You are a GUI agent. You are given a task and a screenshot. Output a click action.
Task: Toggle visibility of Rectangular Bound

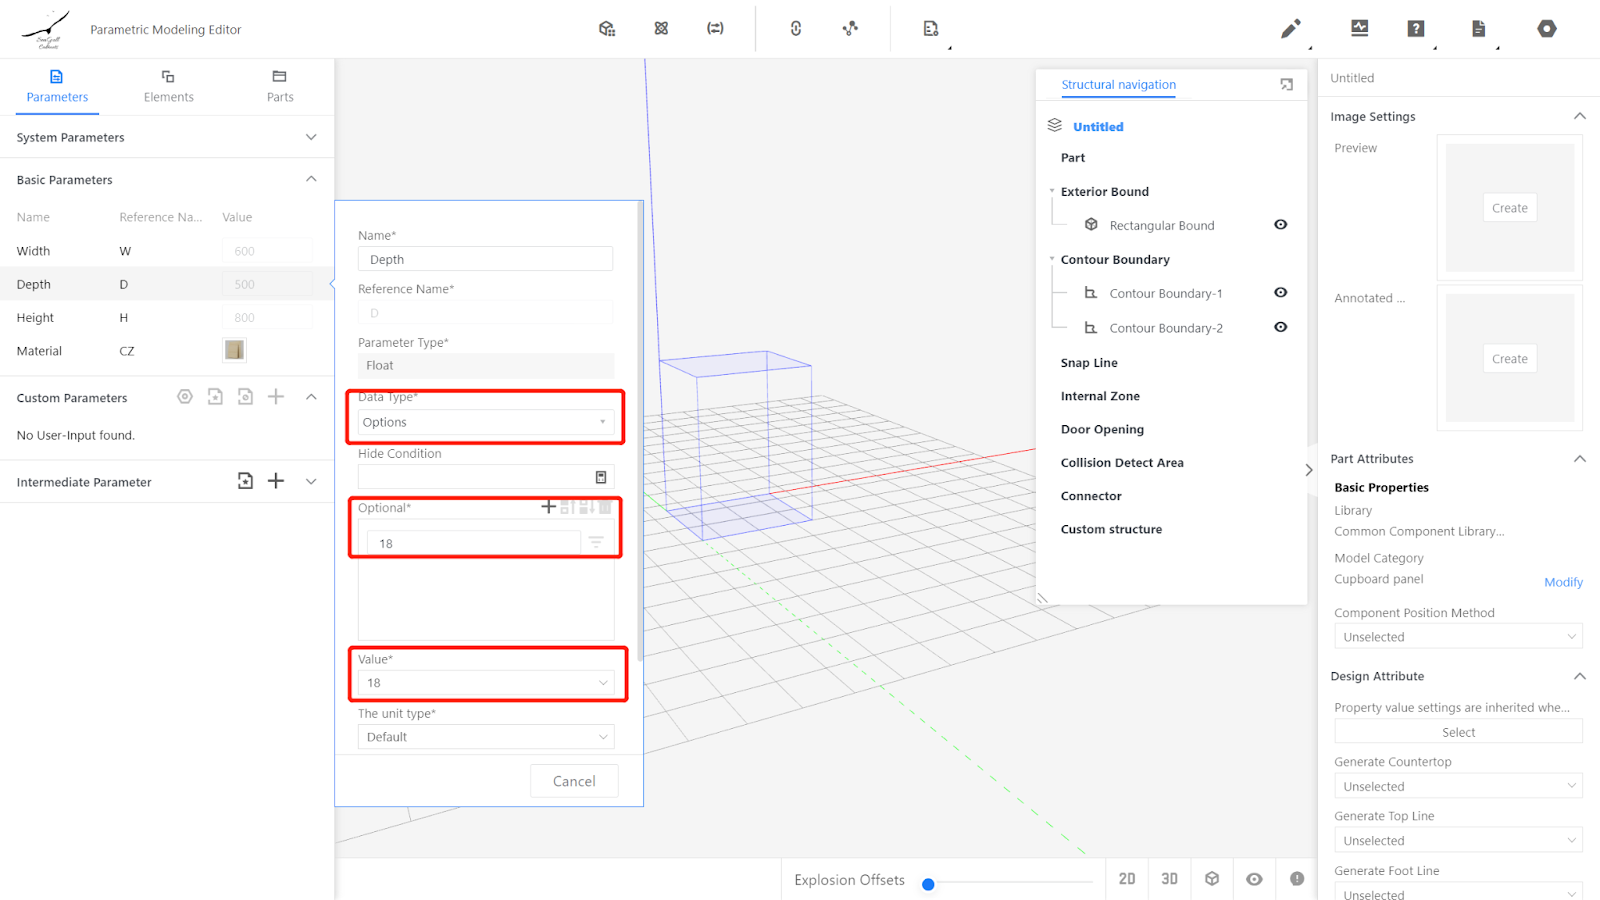(x=1280, y=225)
